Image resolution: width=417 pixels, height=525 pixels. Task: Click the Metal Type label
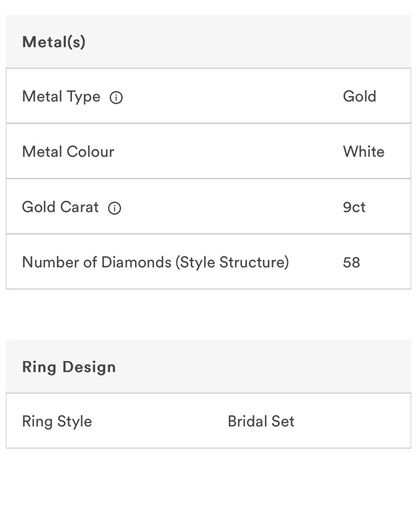(x=61, y=97)
